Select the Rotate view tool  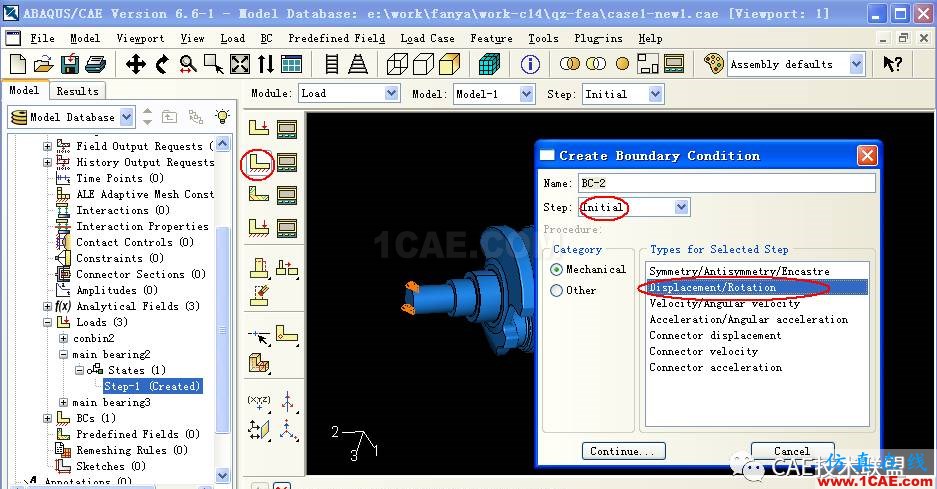click(162, 64)
